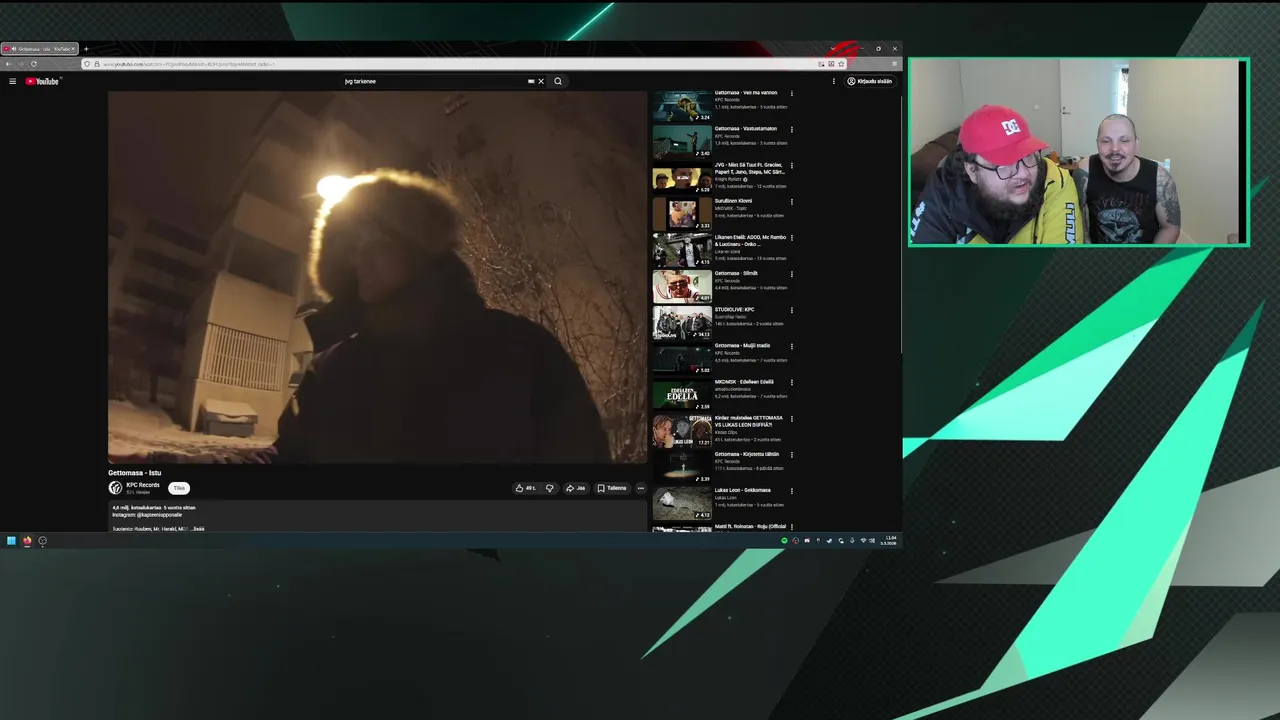Viewport: 1280px width, 720px height.
Task: Like the video with thumbs-up button
Action: click(x=526, y=488)
